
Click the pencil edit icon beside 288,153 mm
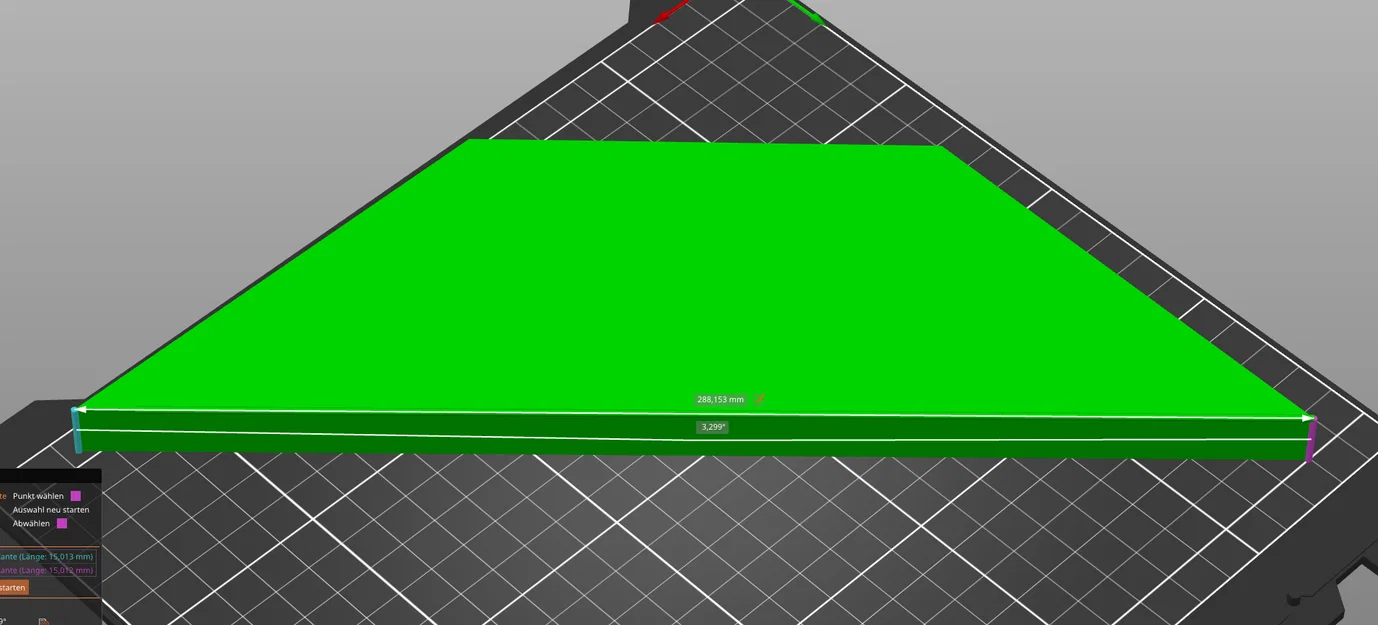click(760, 399)
